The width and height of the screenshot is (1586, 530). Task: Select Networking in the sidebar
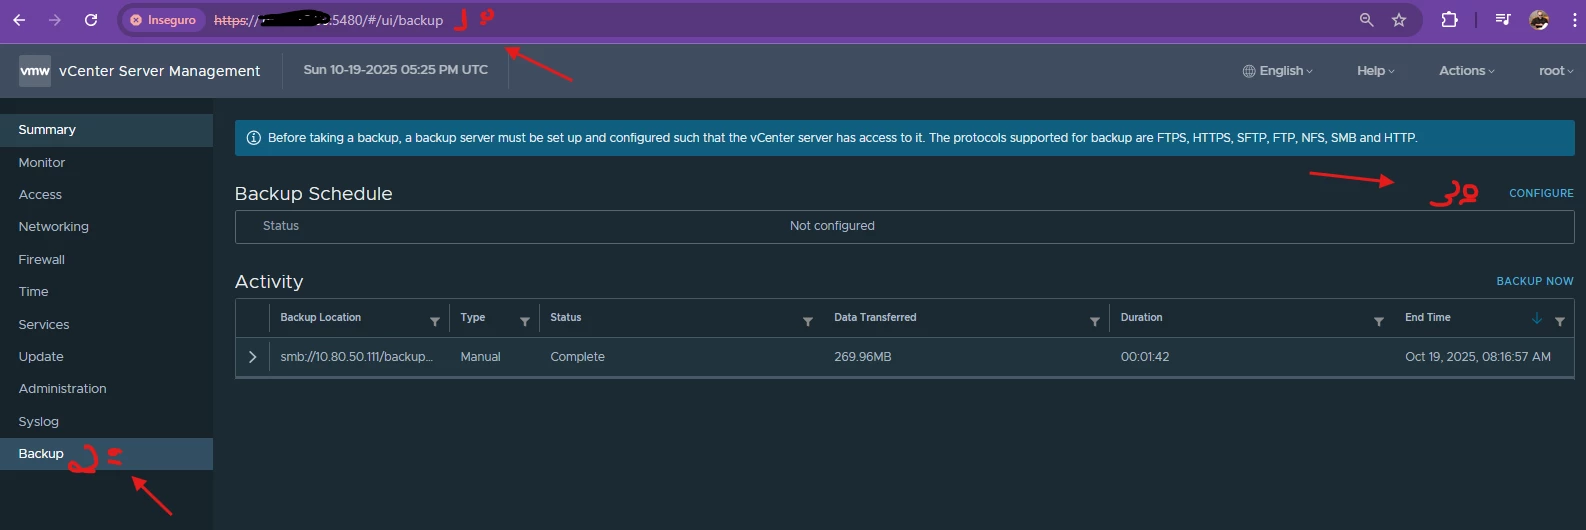coord(106,227)
